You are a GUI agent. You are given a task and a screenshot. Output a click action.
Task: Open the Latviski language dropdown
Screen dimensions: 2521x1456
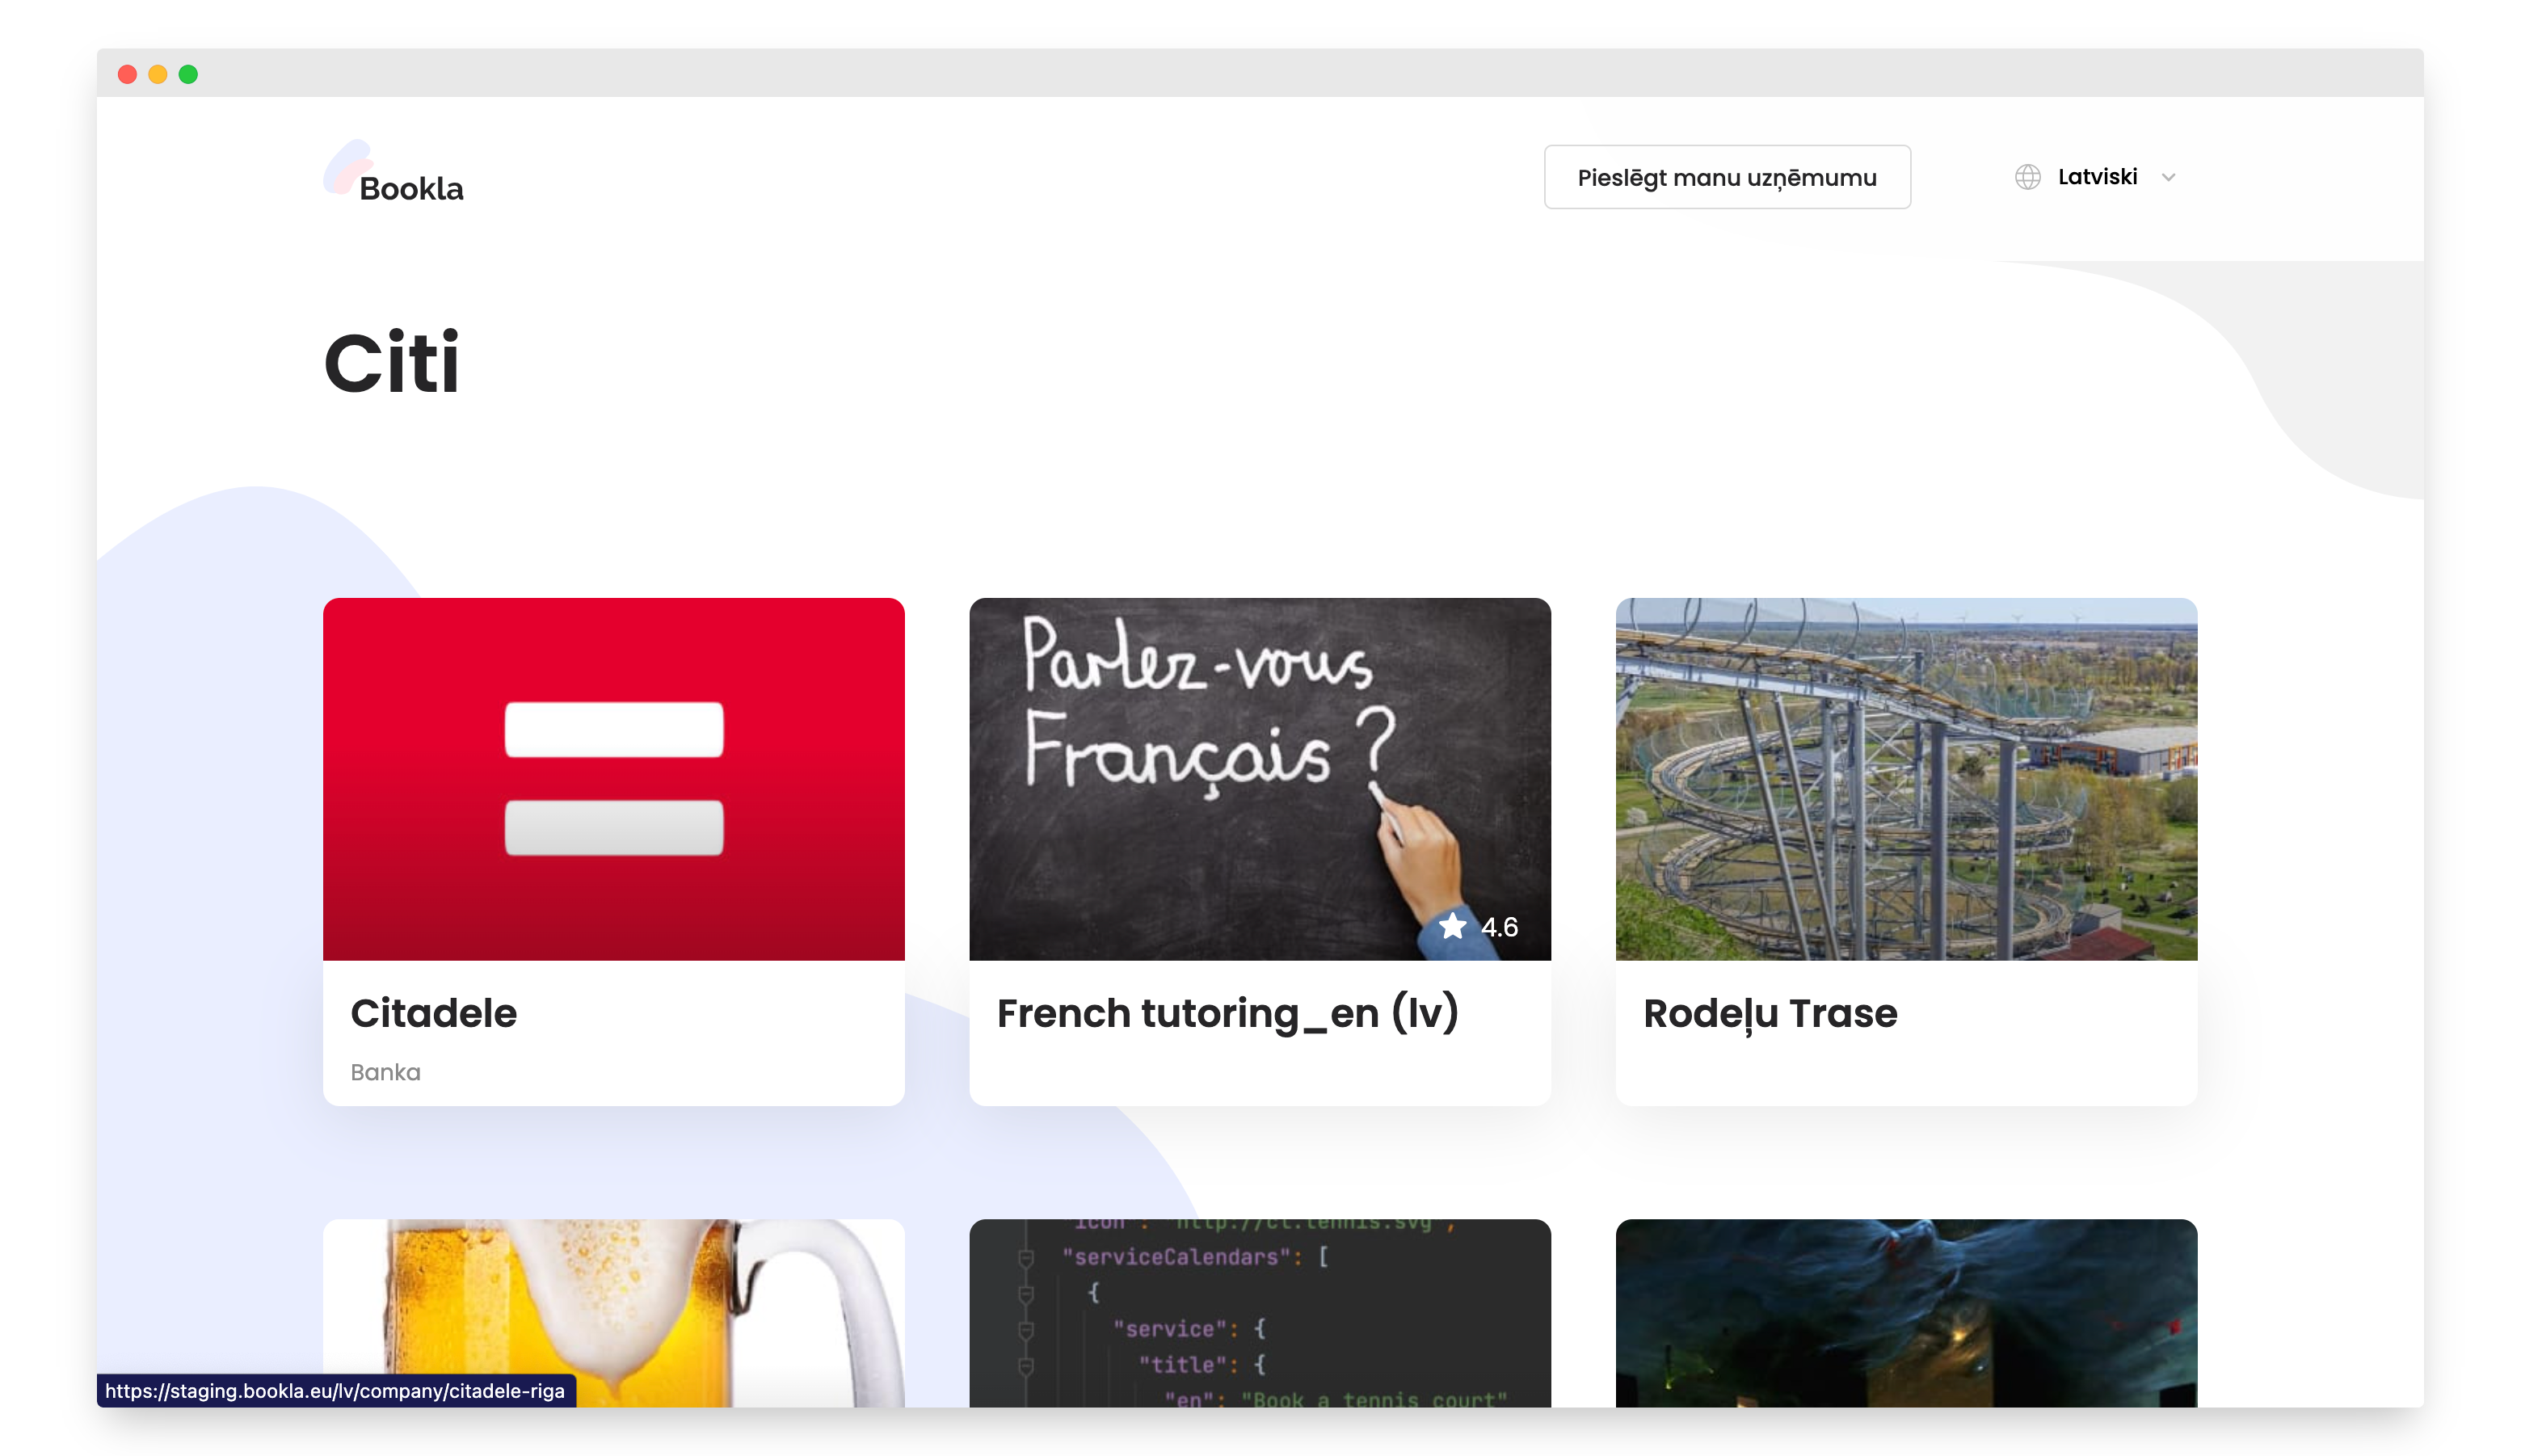coord(2097,177)
